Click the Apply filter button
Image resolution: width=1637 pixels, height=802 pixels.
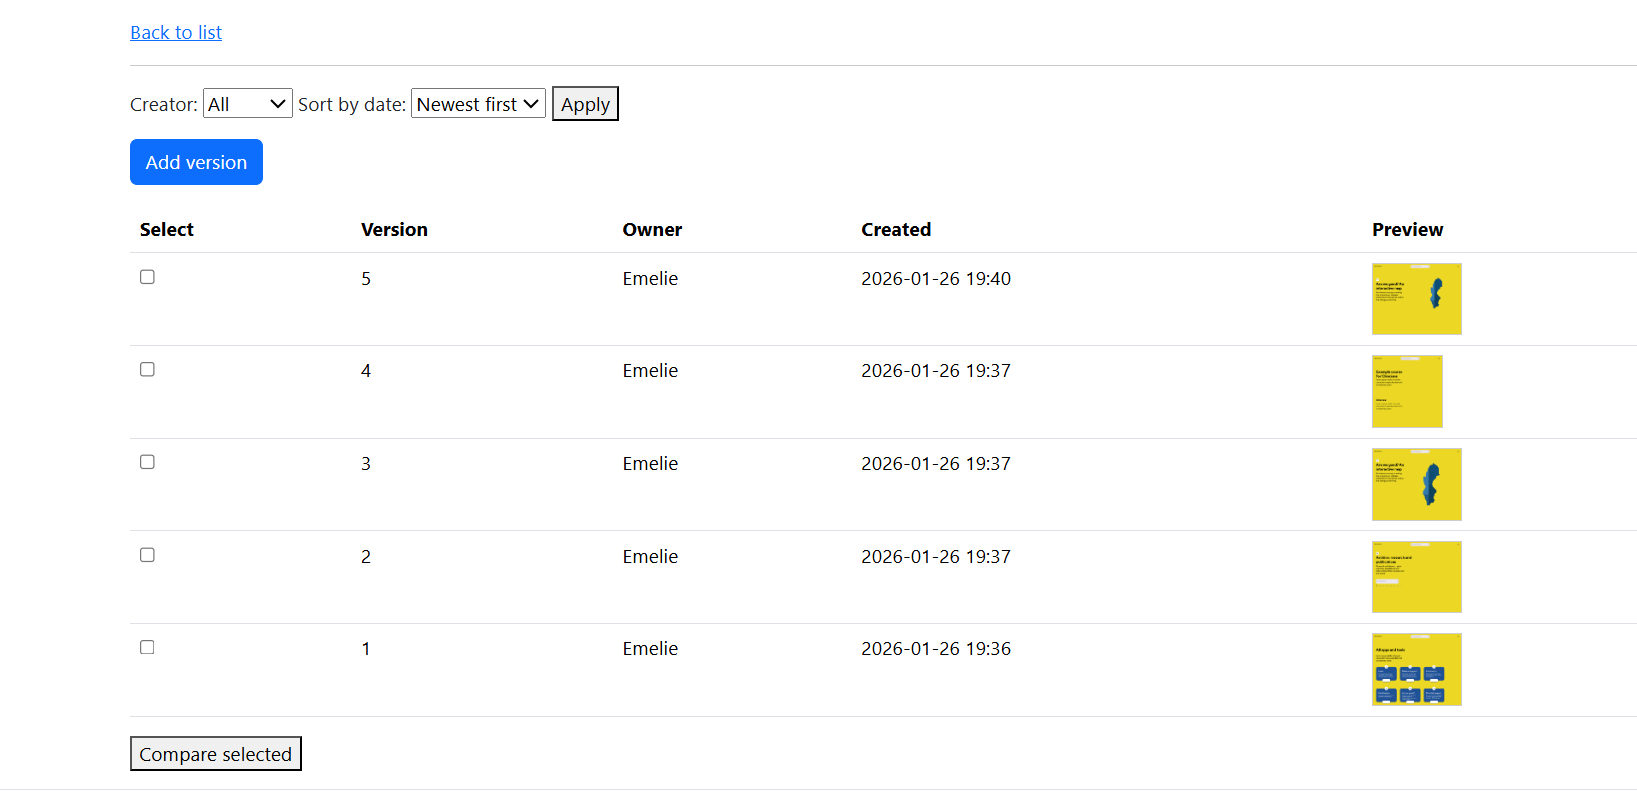click(x=585, y=104)
